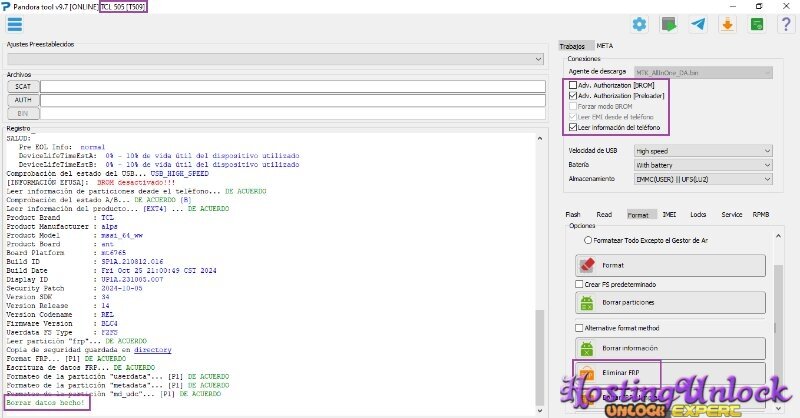Click the green play screen icon
800x418 pixels.
[x=669, y=24]
